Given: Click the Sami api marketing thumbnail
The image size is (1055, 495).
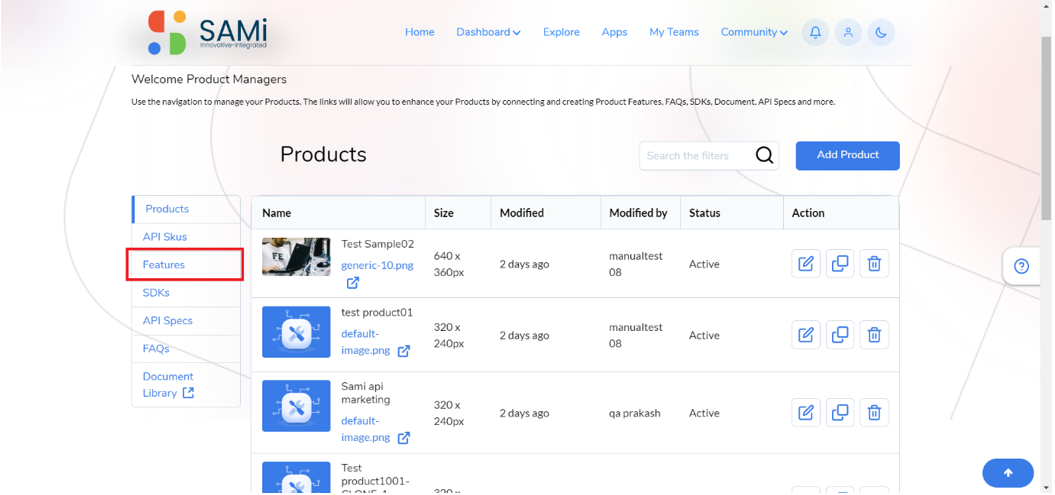Looking at the screenshot, I should pyautogui.click(x=296, y=406).
